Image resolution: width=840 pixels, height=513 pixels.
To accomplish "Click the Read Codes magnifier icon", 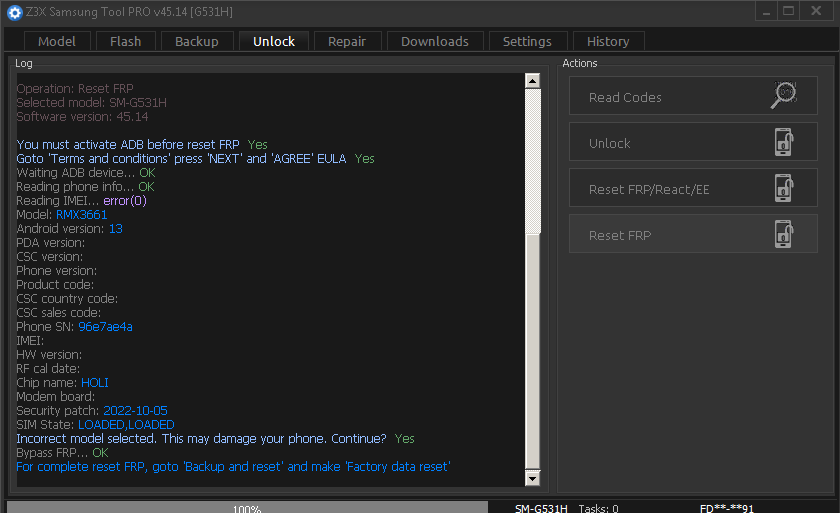I will (x=784, y=95).
